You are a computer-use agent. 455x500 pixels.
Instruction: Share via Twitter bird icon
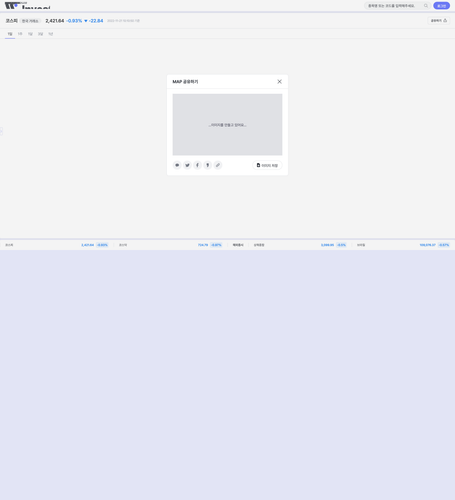pos(187,165)
